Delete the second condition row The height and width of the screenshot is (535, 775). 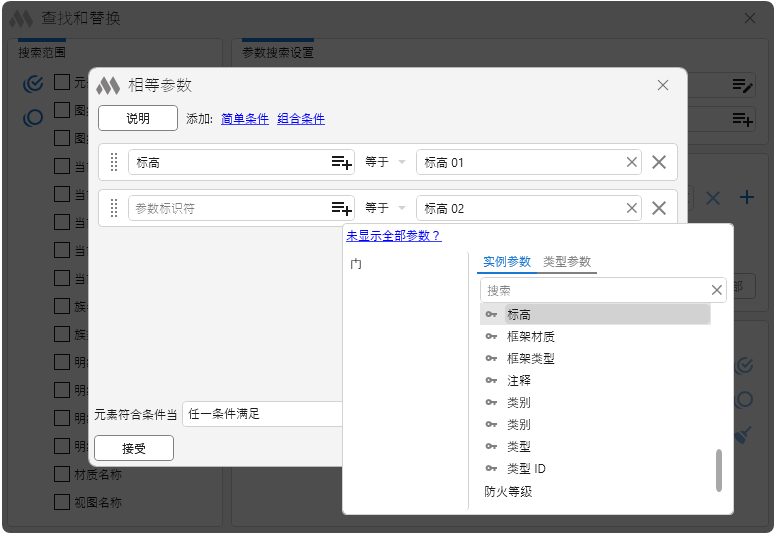coord(659,208)
